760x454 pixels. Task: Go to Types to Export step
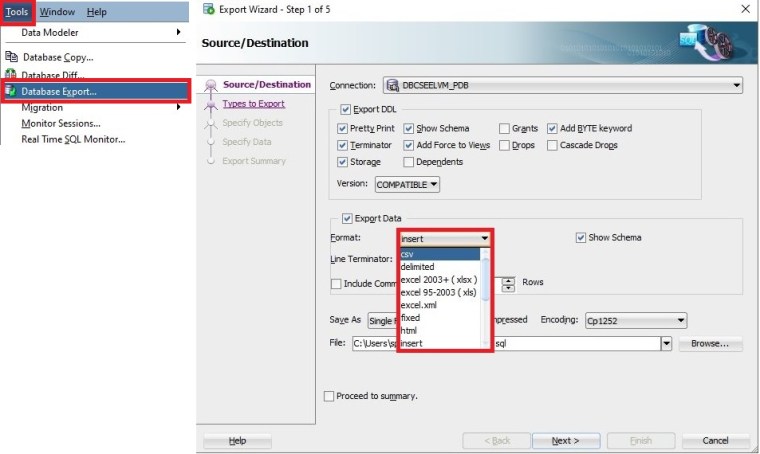point(253,104)
